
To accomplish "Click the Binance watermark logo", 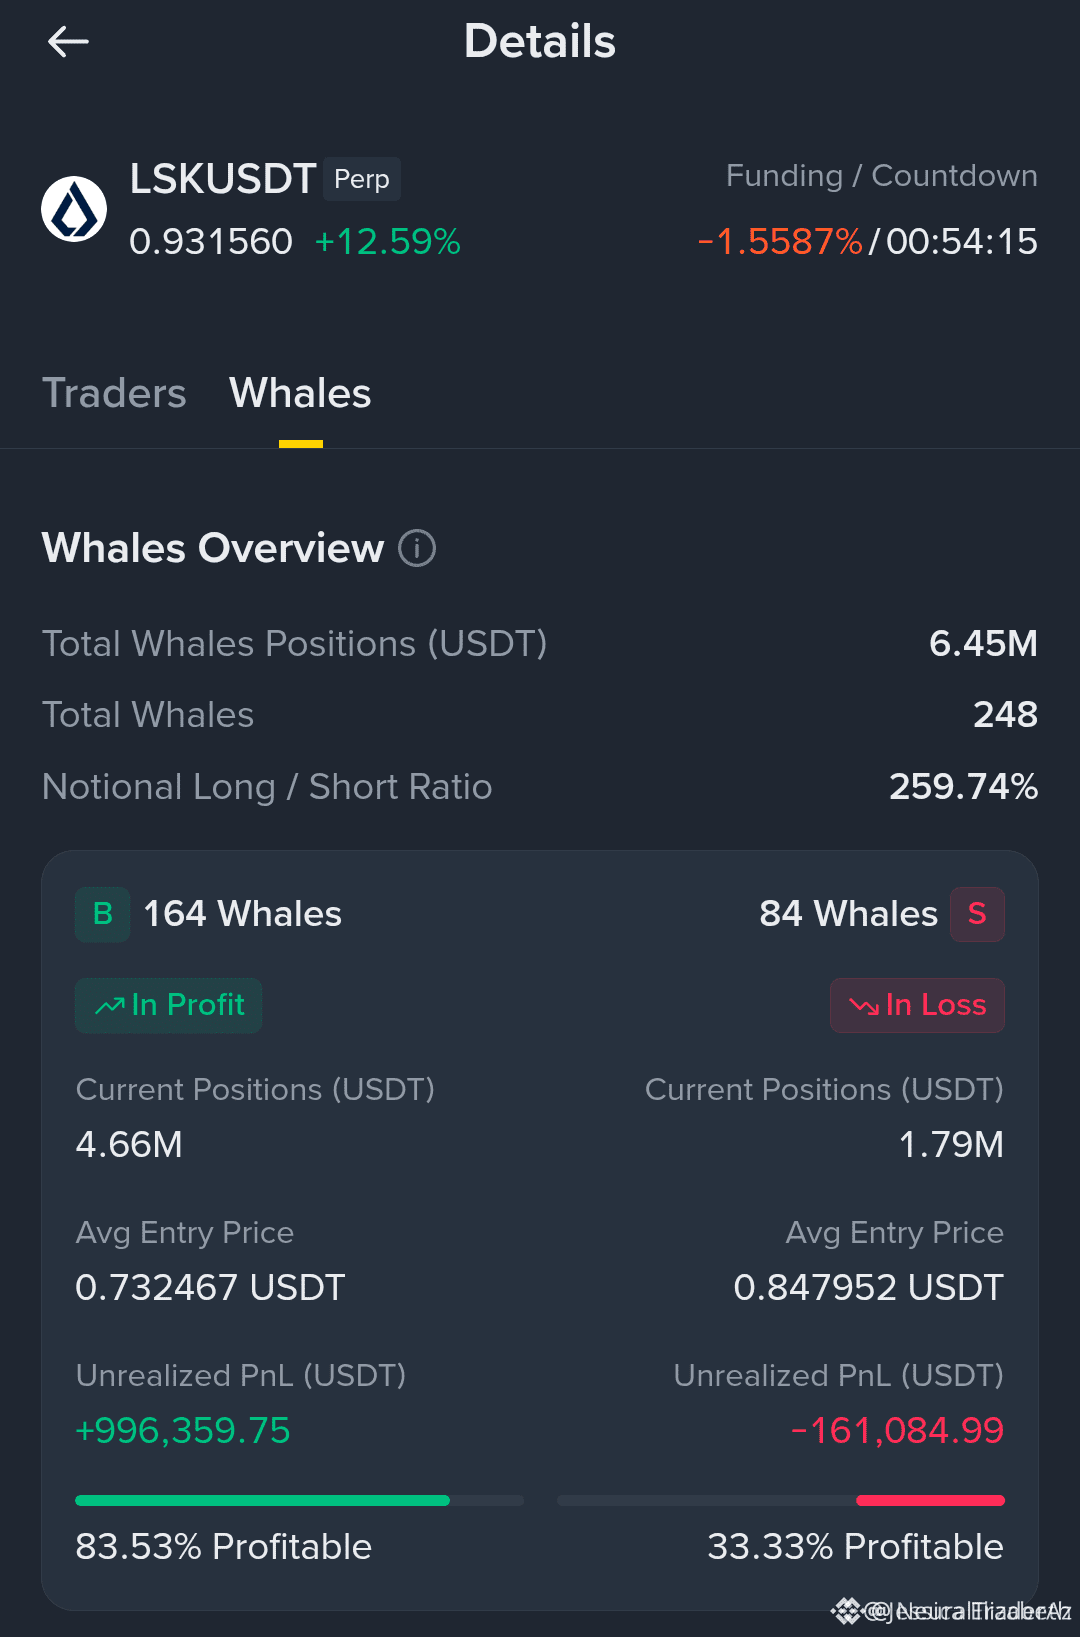I will tap(847, 1610).
